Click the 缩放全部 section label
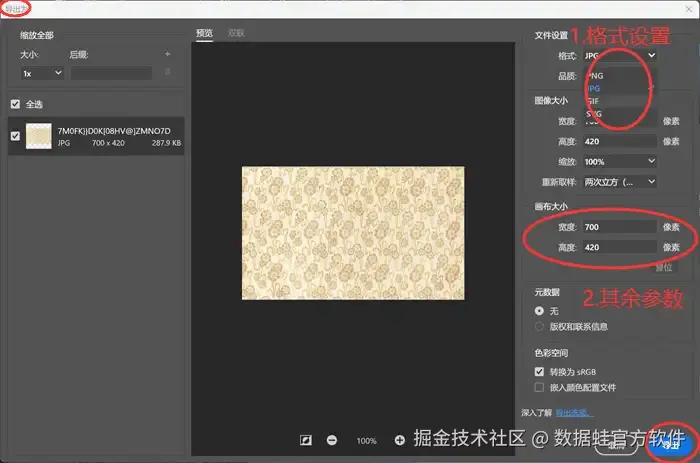This screenshot has width=700, height=463. [37, 35]
